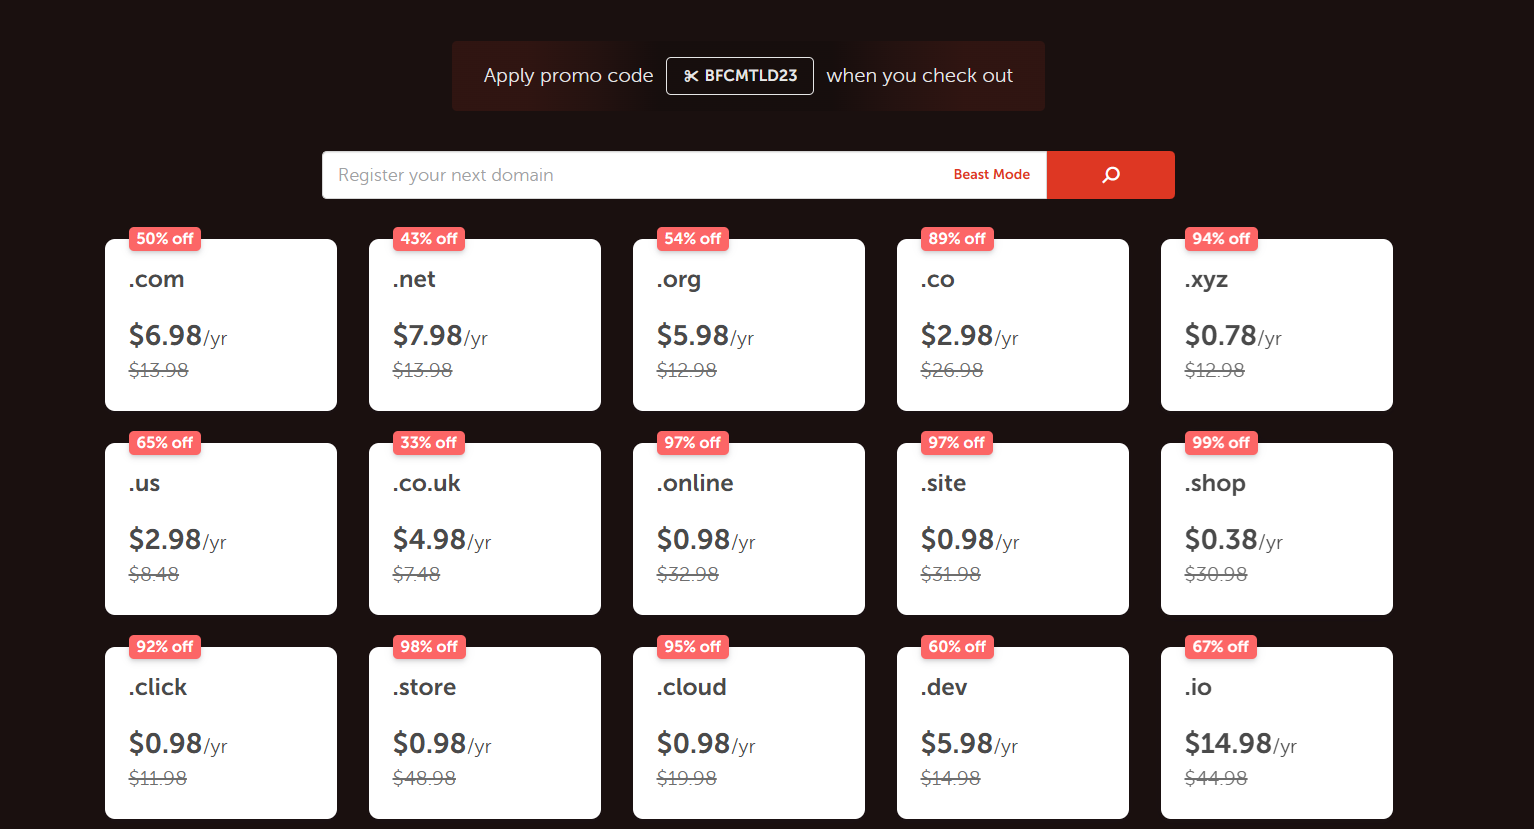Select the .us domain card
1534x829 pixels.
click(x=221, y=529)
